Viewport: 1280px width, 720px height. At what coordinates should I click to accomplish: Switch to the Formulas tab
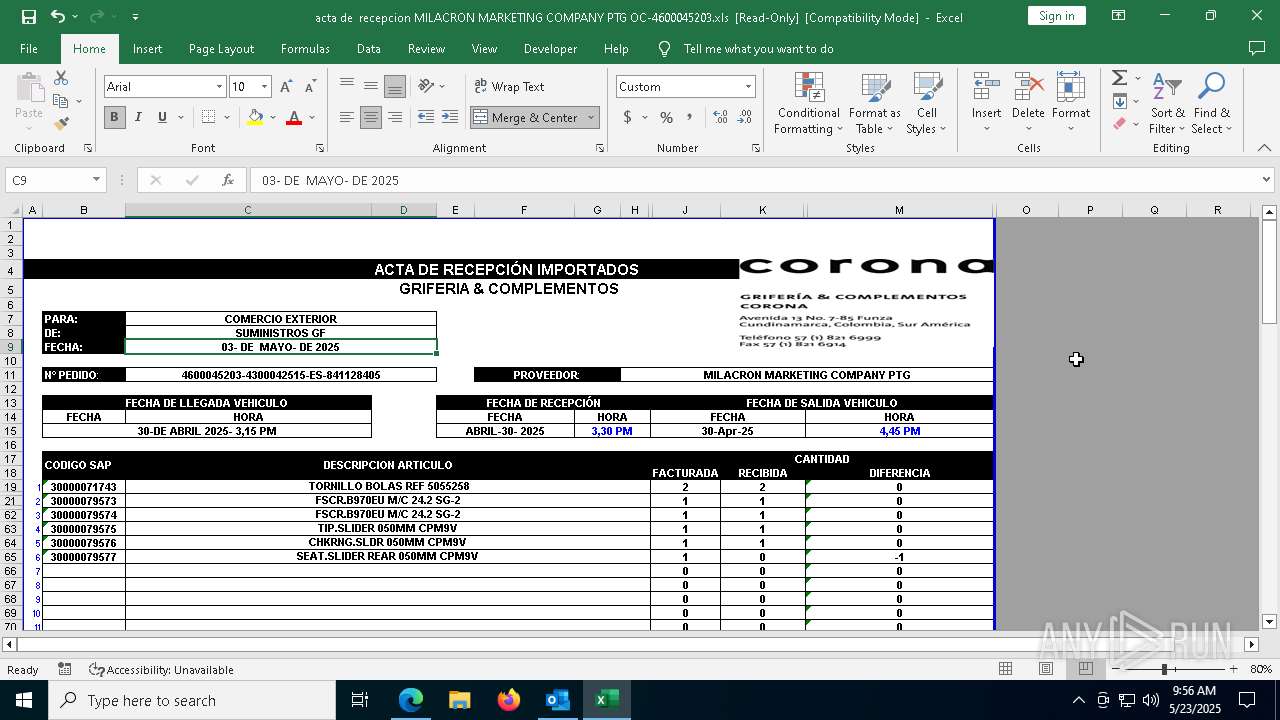click(x=305, y=48)
